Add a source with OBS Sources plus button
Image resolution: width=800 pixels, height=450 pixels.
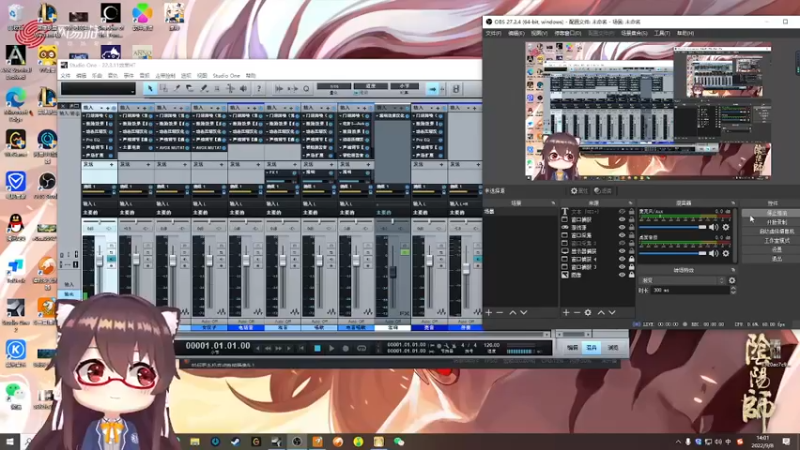[x=566, y=312]
